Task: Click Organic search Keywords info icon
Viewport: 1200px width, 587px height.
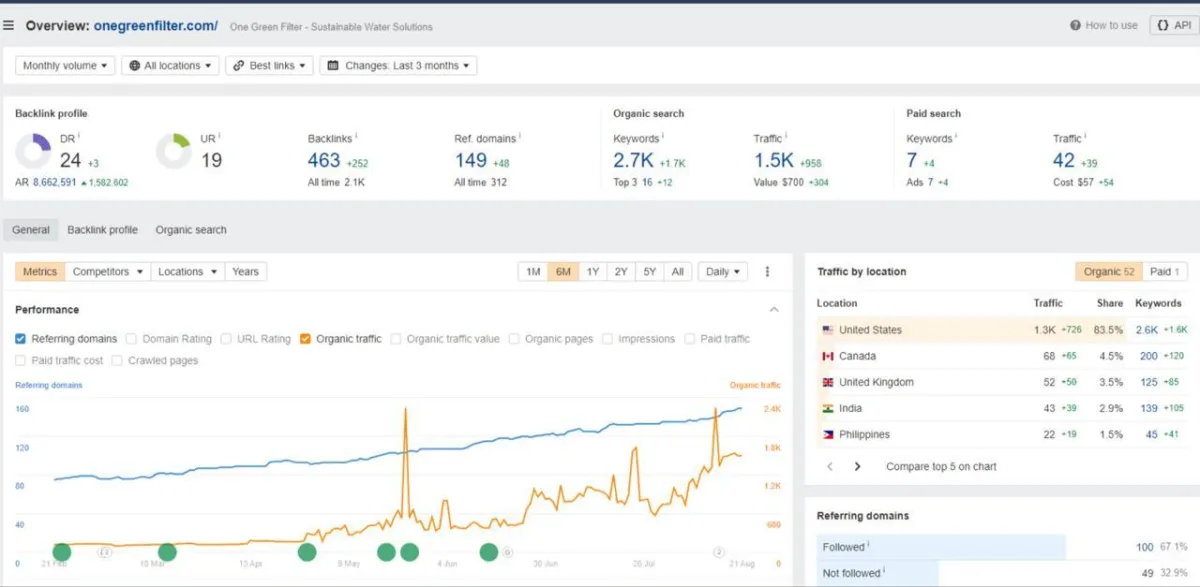Action: point(663,136)
